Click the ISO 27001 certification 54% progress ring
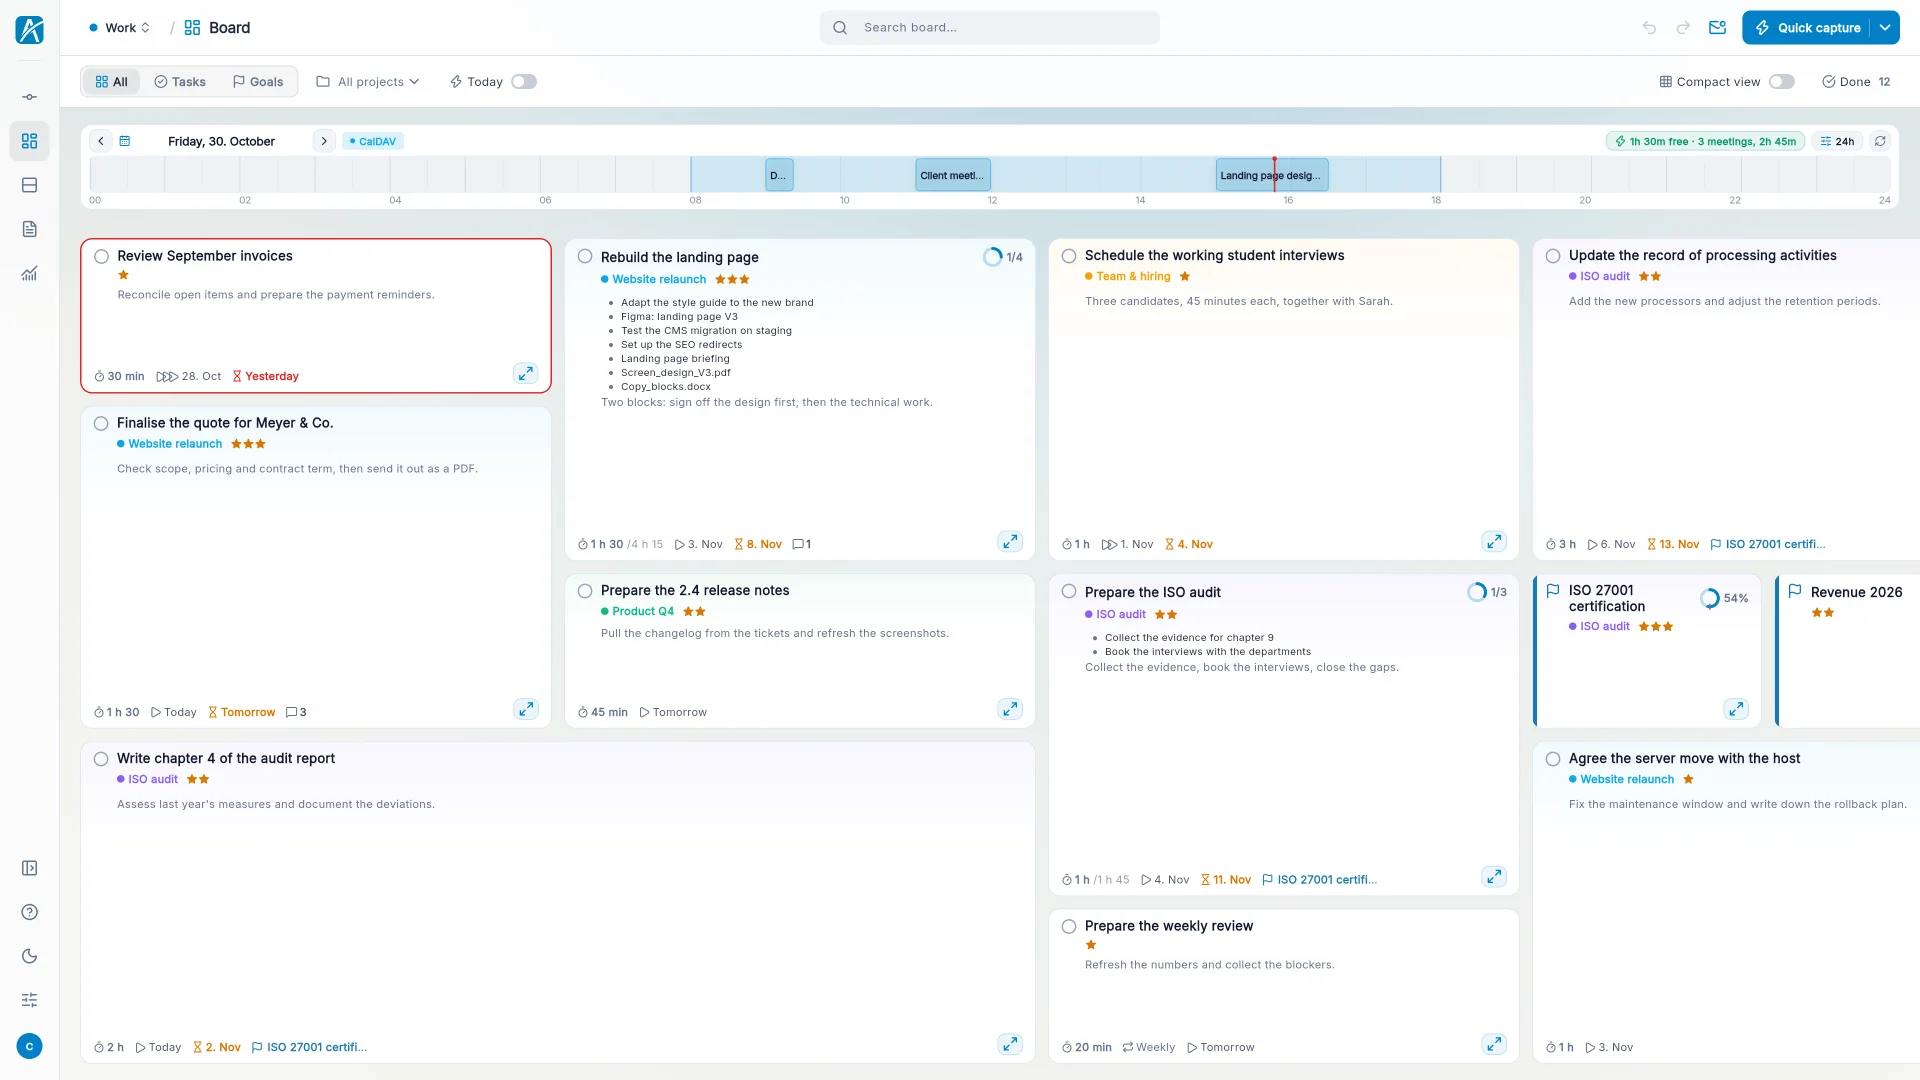The width and height of the screenshot is (1920, 1080). [1710, 598]
